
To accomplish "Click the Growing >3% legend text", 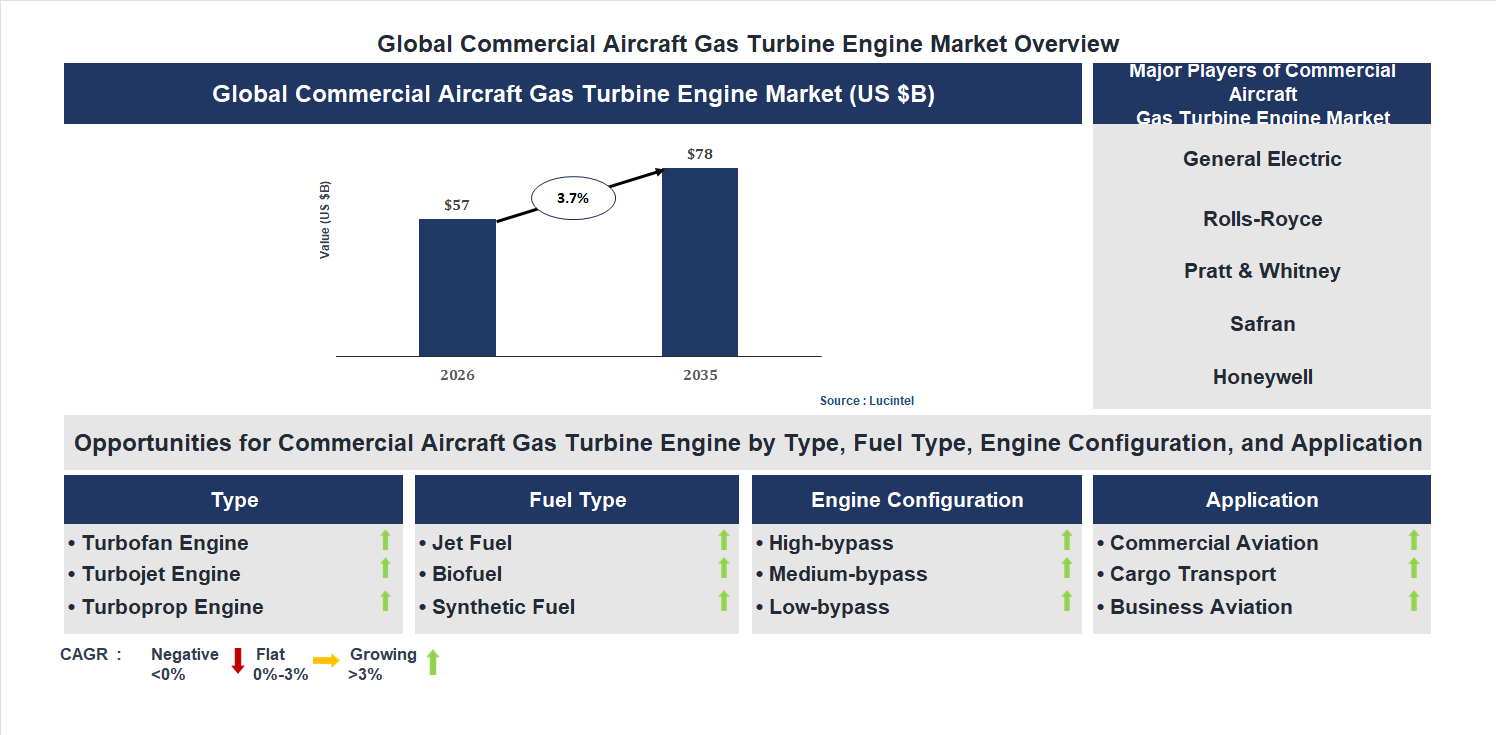I will pyautogui.click(x=383, y=664).
